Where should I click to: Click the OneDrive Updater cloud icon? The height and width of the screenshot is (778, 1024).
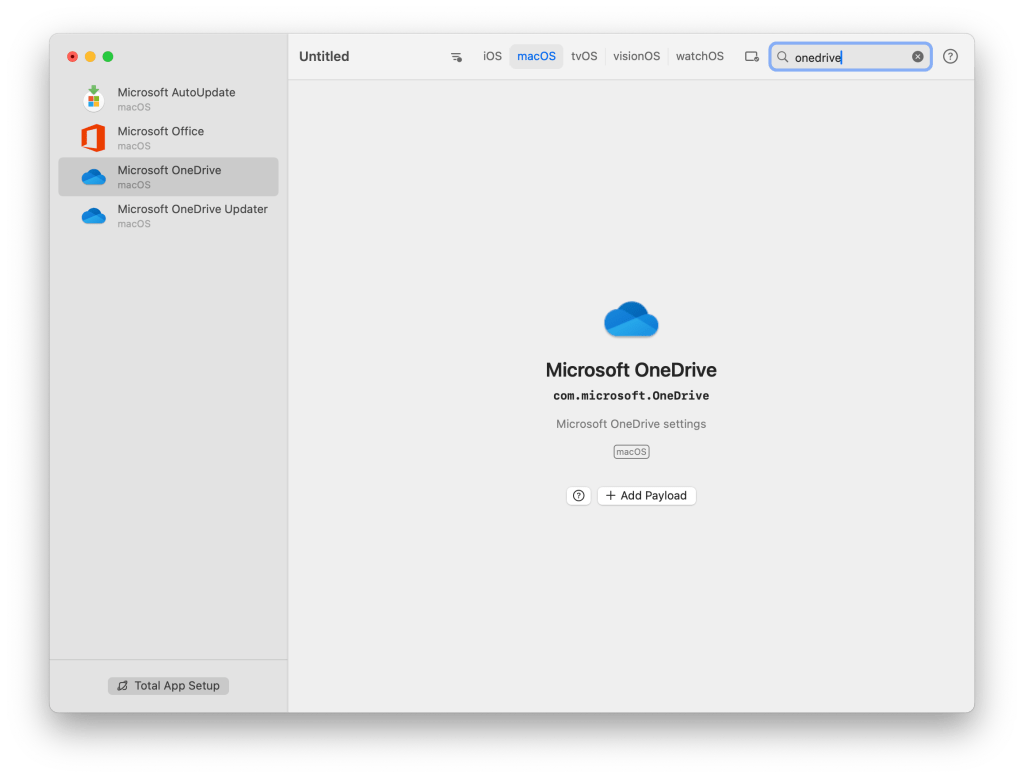tap(93, 216)
